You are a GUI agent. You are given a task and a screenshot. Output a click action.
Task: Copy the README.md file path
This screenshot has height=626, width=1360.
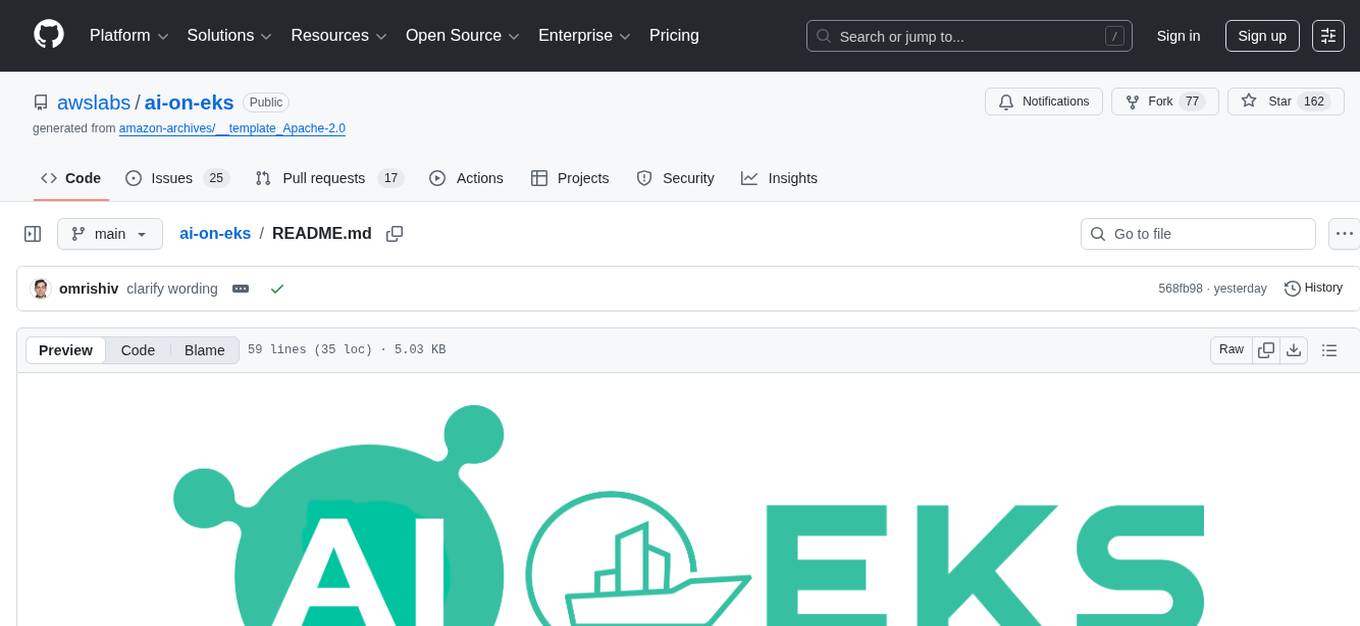394,233
